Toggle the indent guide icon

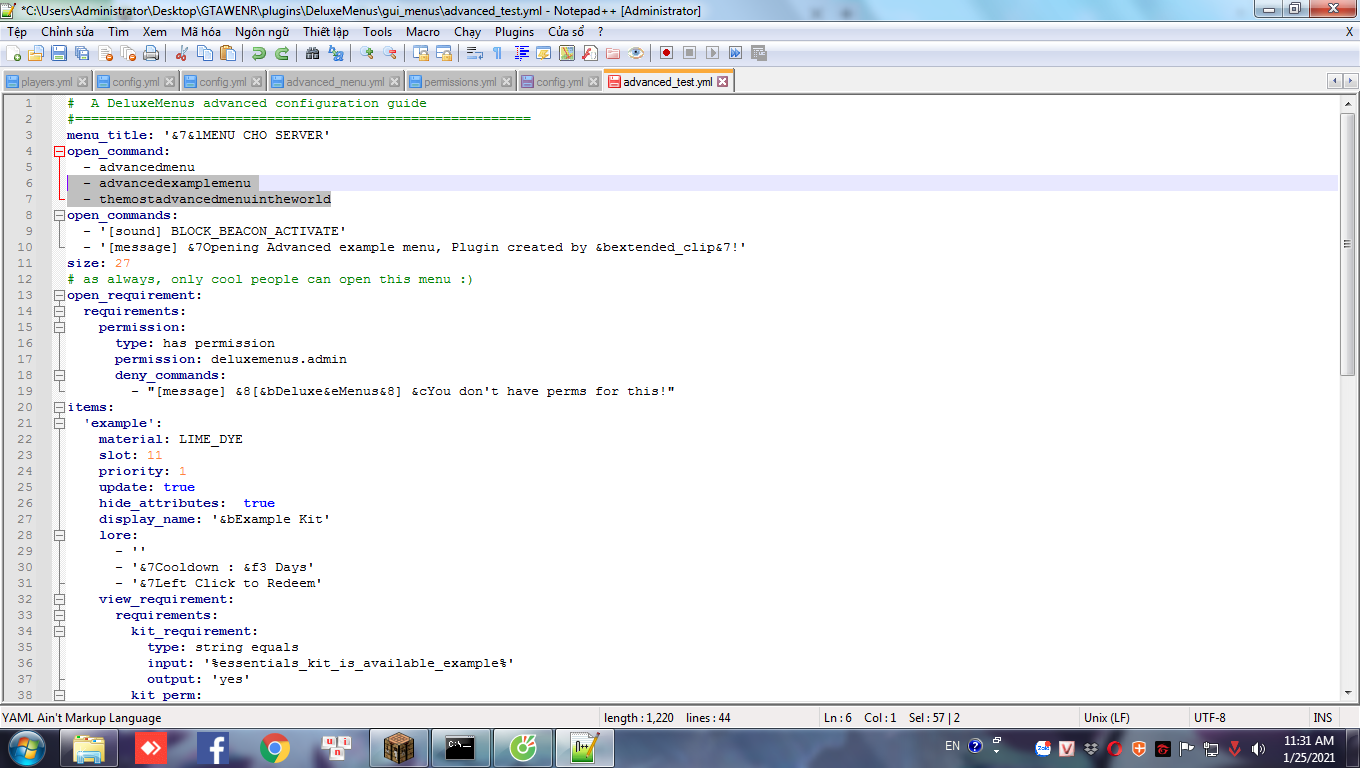[522, 53]
